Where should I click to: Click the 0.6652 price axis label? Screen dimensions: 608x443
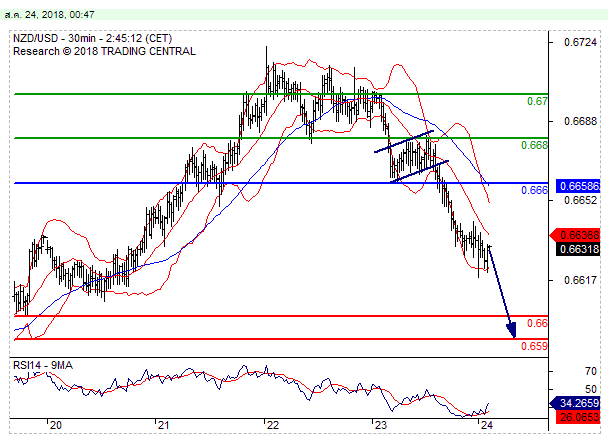point(580,201)
